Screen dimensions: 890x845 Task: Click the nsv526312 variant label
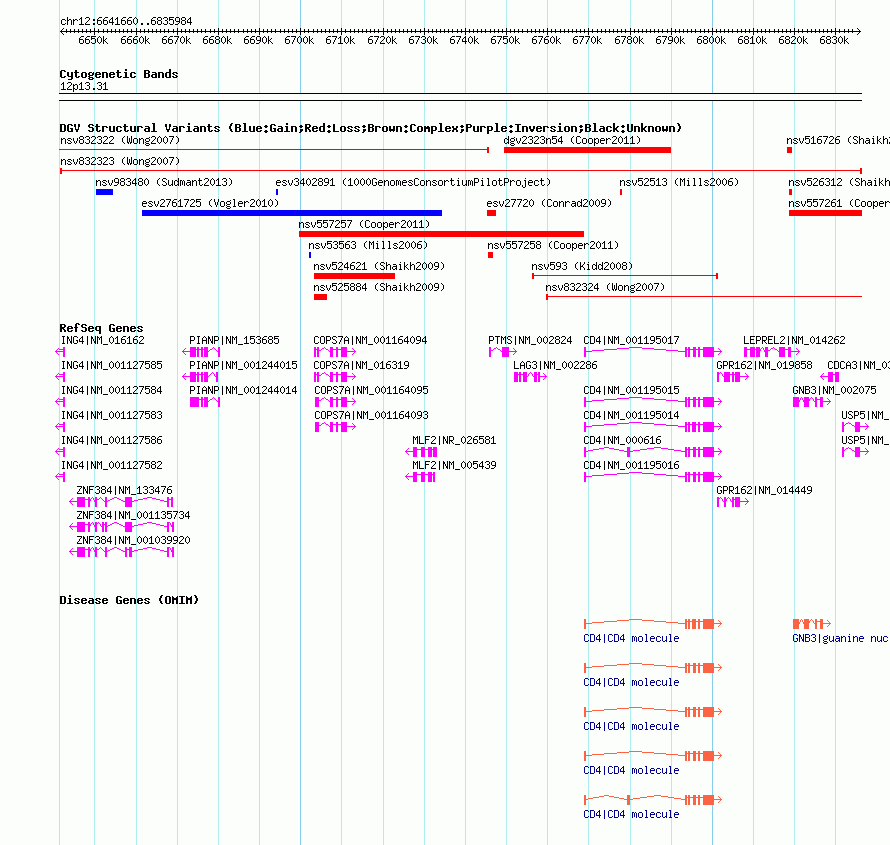tap(839, 182)
